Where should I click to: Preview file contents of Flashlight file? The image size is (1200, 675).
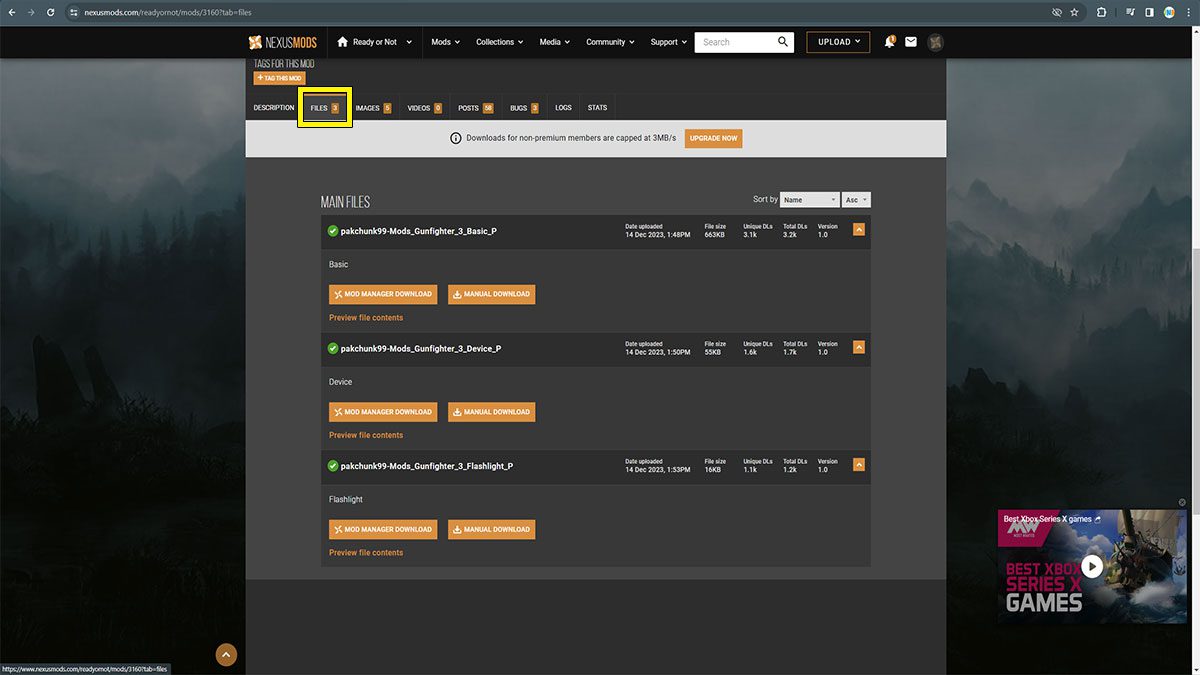366,552
